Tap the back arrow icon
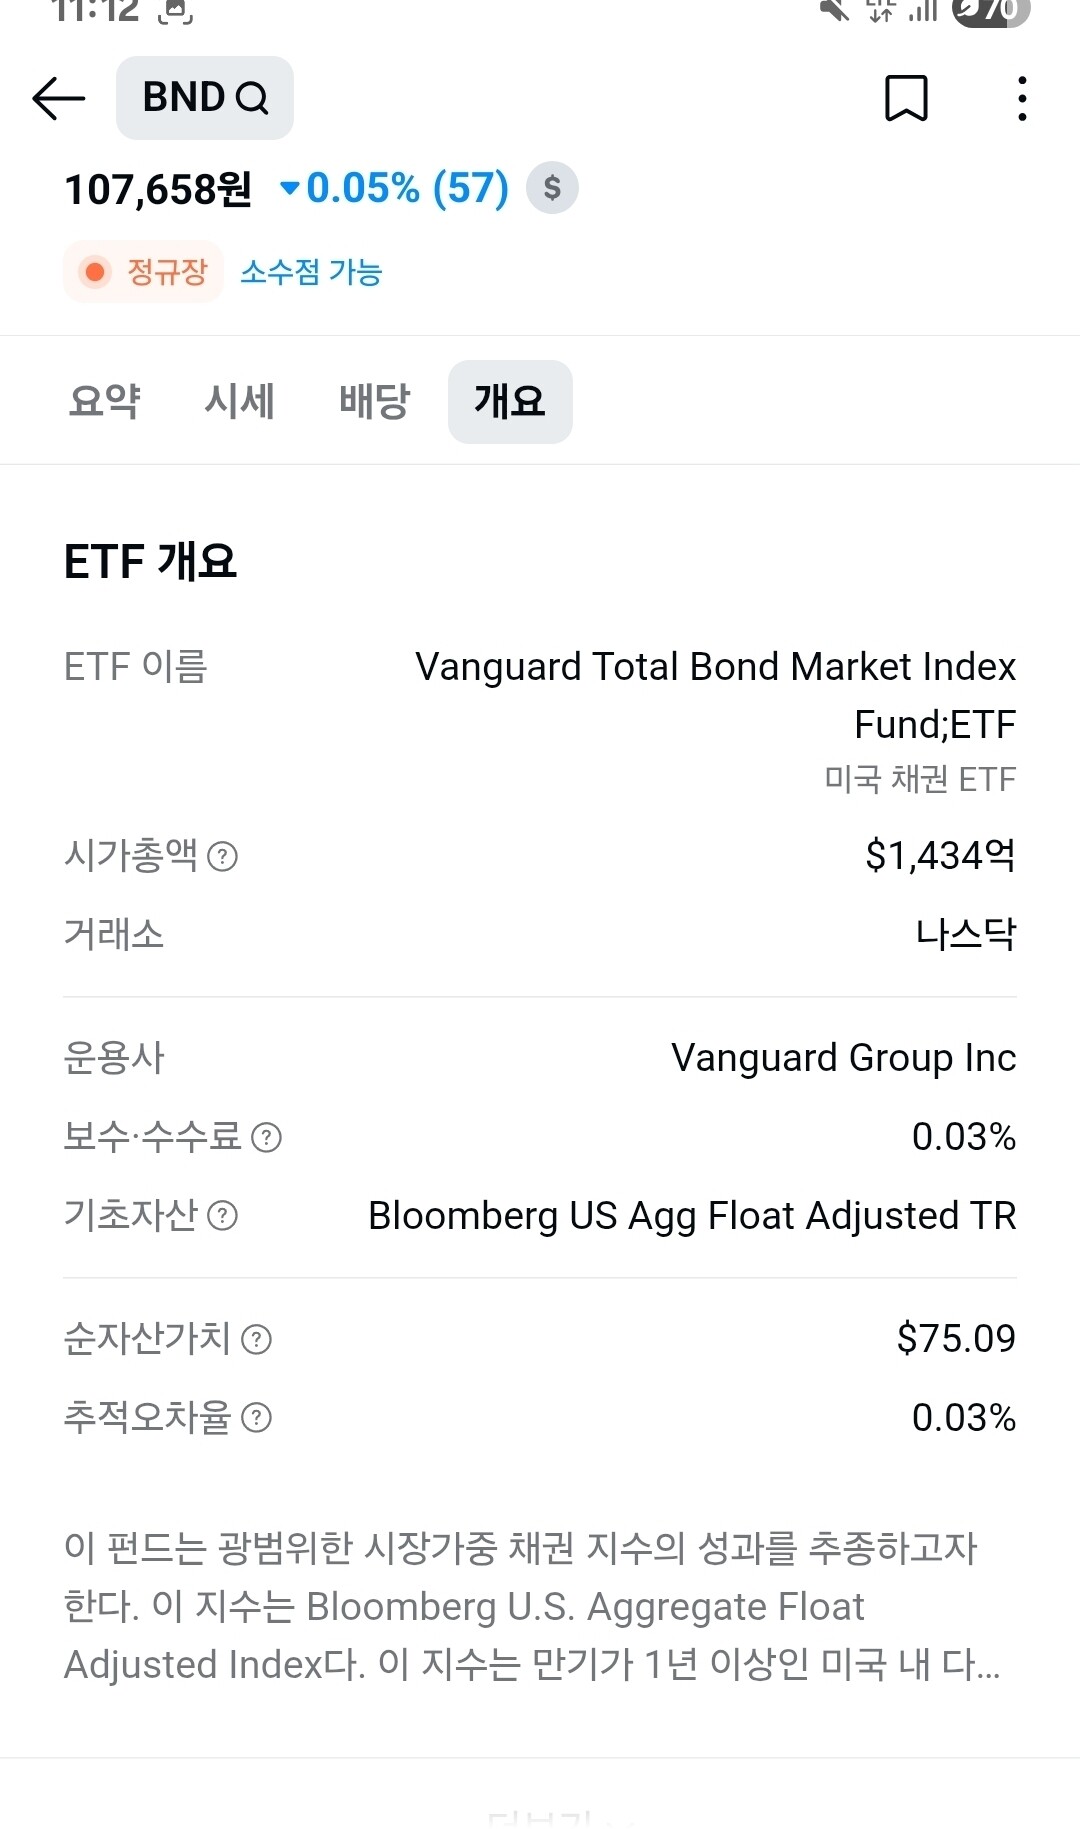Image resolution: width=1080 pixels, height=1829 pixels. (x=59, y=98)
